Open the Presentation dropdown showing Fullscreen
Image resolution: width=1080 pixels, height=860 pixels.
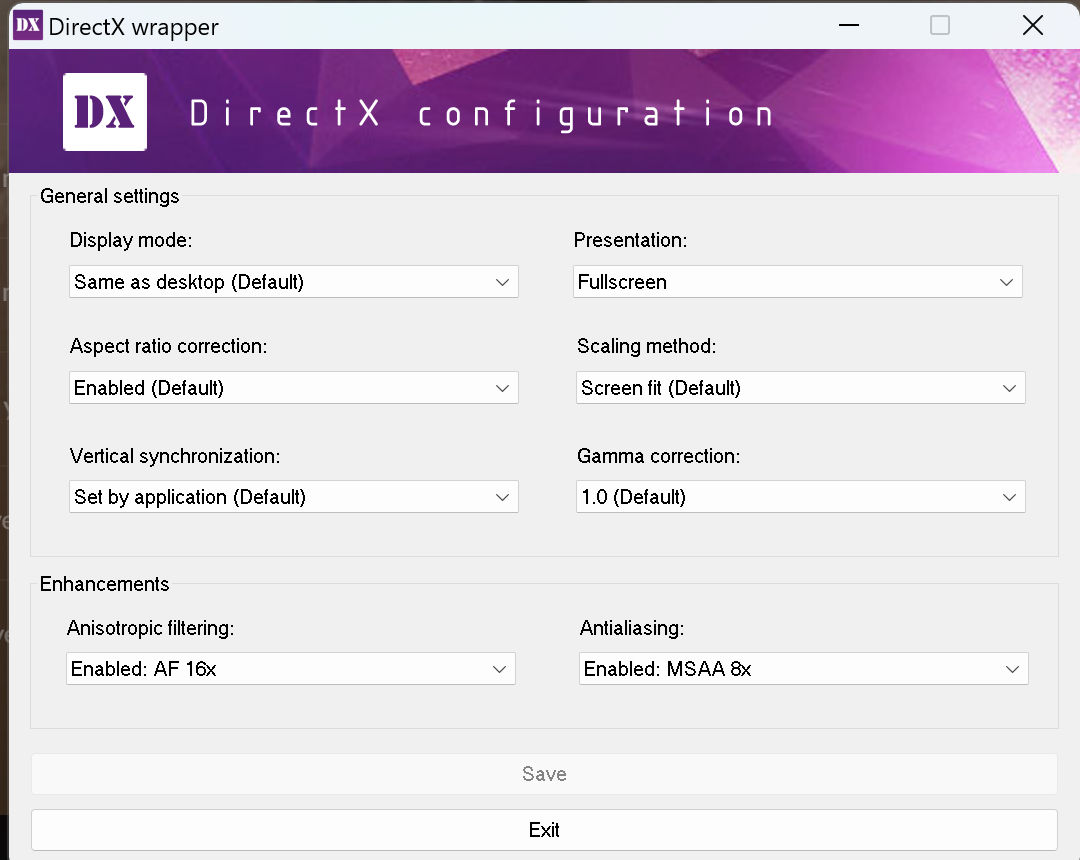coord(798,282)
